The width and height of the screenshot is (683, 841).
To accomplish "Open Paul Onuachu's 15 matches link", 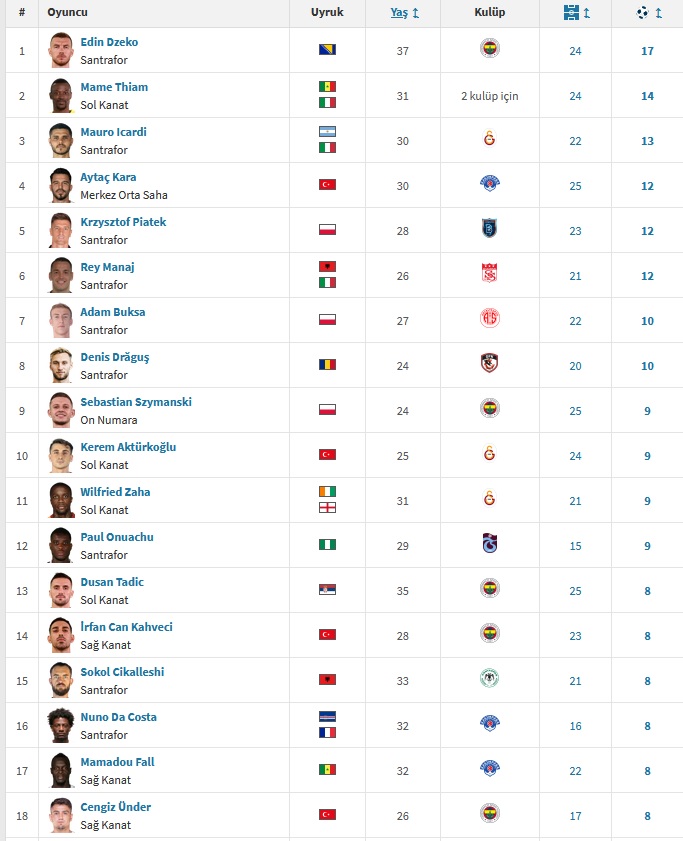I will click(x=575, y=546).
